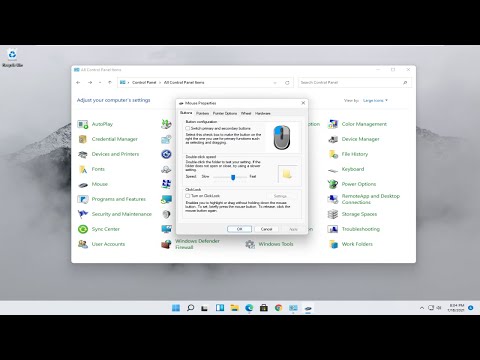This screenshot has width=480, height=360.
Task: Go forward using Control Panel forward arrow
Action: pos(90,83)
